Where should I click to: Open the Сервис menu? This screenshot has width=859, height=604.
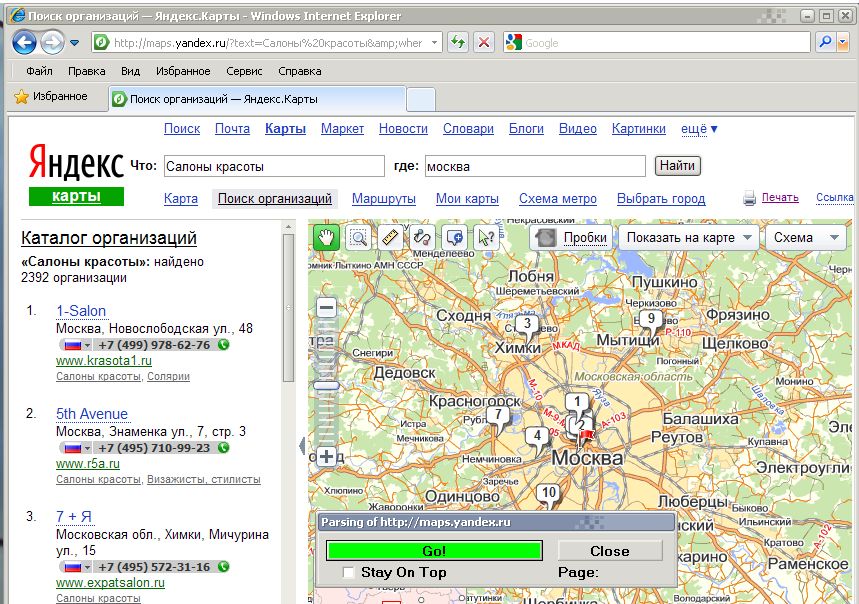(x=244, y=71)
